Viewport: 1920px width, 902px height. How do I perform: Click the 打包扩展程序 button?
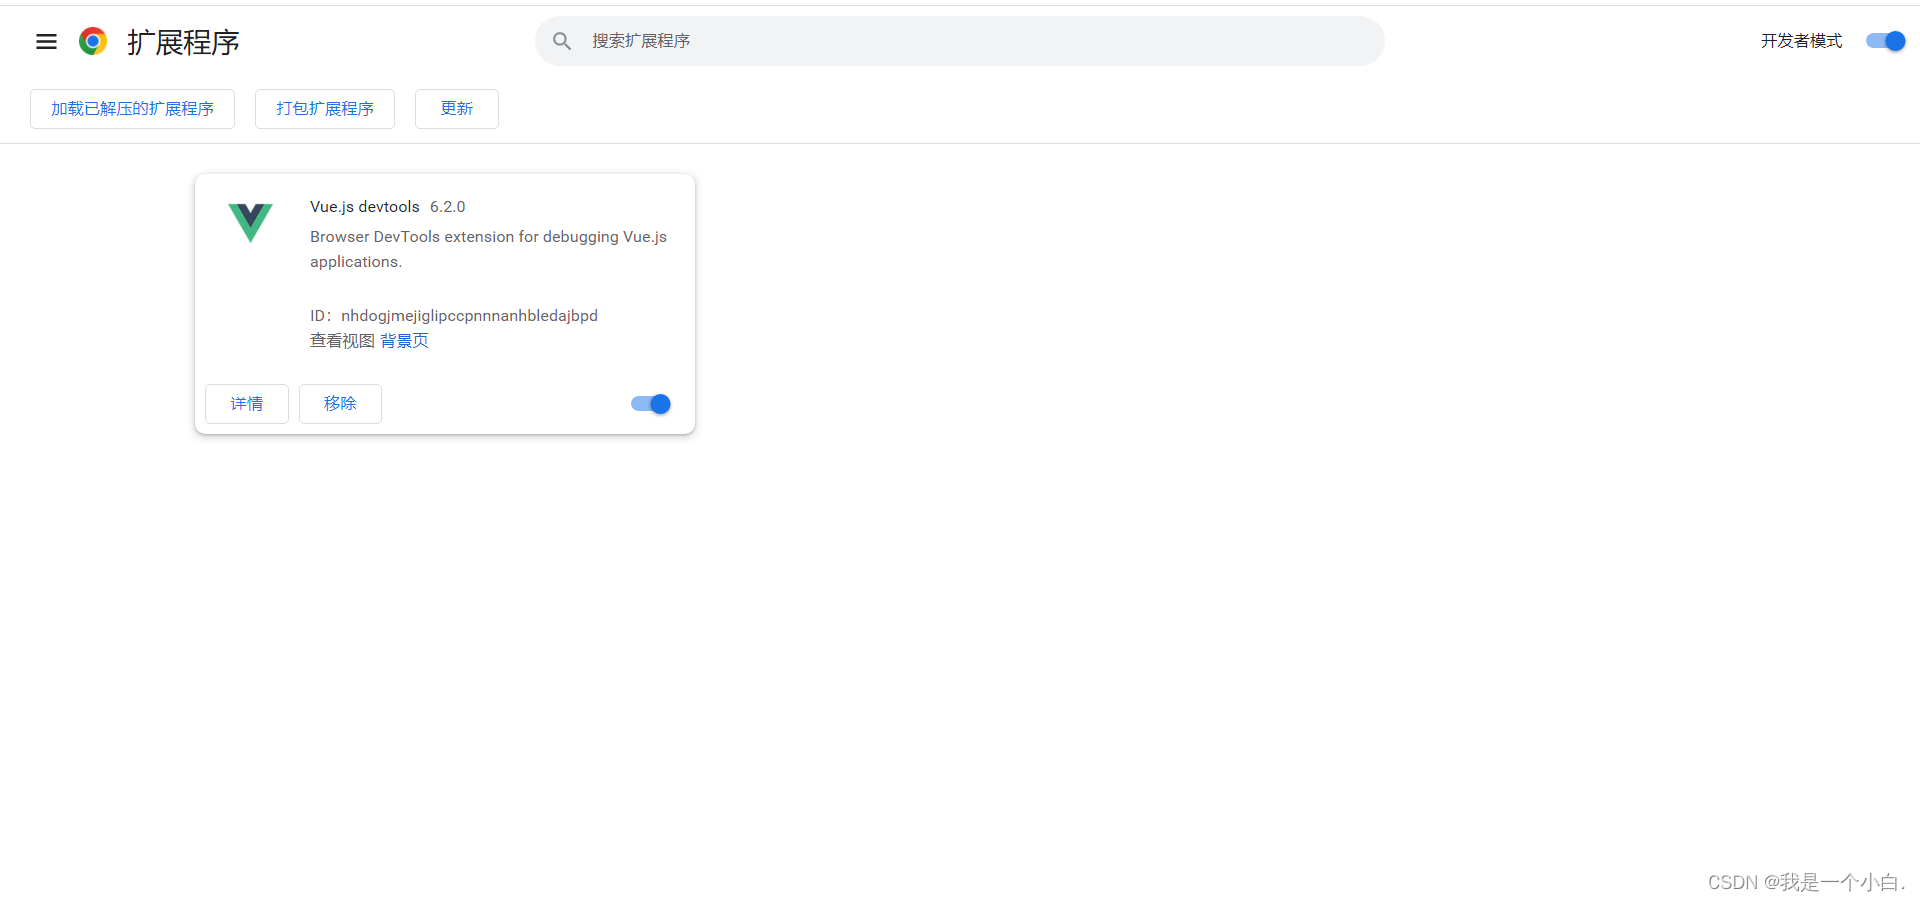[x=324, y=108]
